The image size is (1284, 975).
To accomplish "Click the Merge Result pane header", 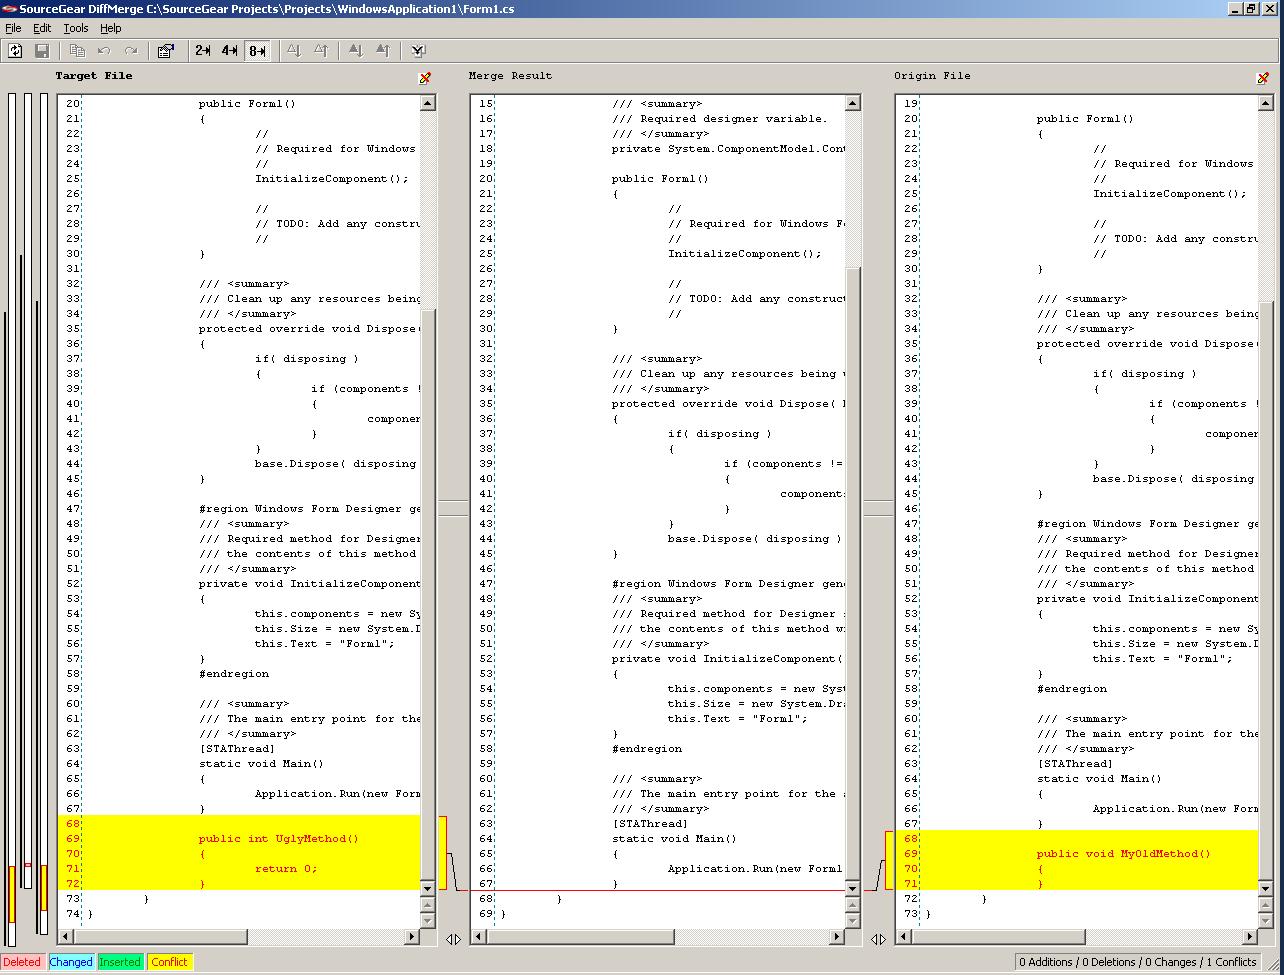I will (510, 76).
